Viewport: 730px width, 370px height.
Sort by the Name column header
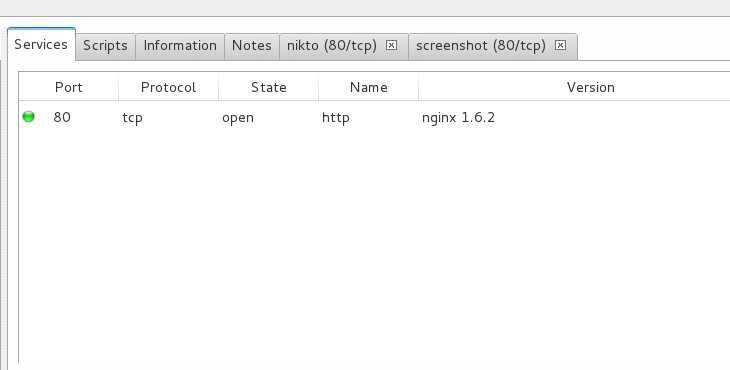coord(368,87)
